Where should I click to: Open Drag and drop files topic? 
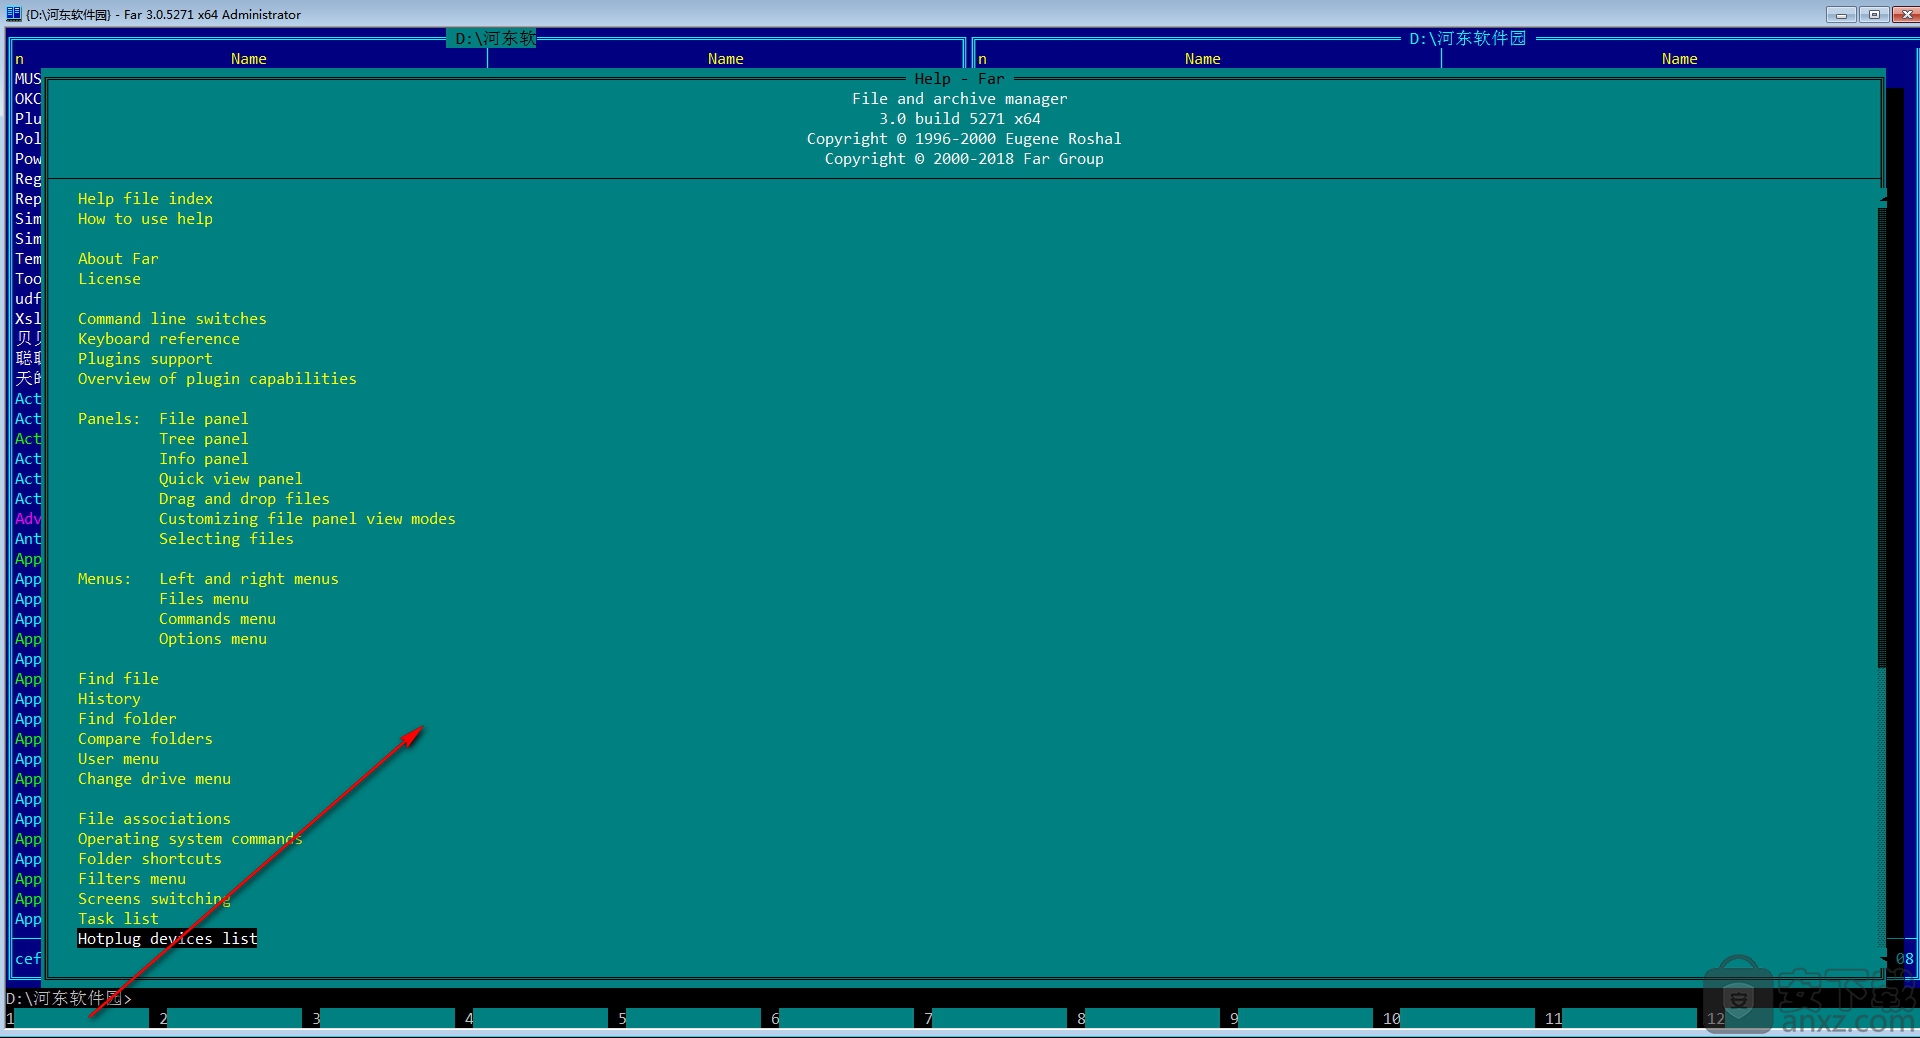244,499
